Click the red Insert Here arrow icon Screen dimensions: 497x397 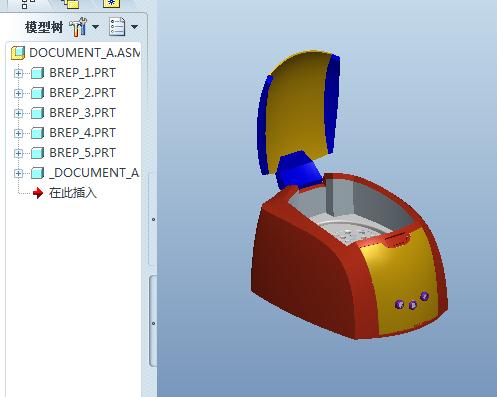[x=38, y=193]
